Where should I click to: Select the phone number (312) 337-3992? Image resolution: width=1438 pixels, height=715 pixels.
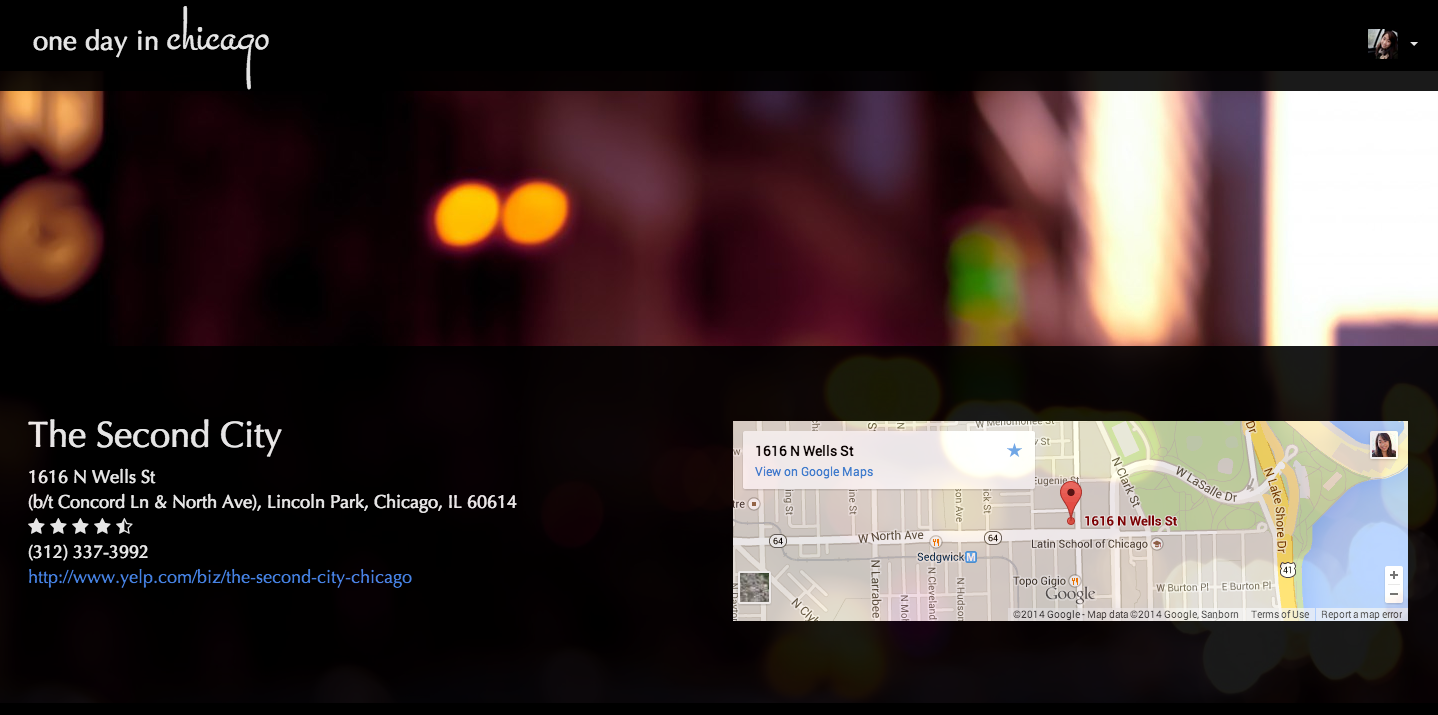[x=88, y=552]
